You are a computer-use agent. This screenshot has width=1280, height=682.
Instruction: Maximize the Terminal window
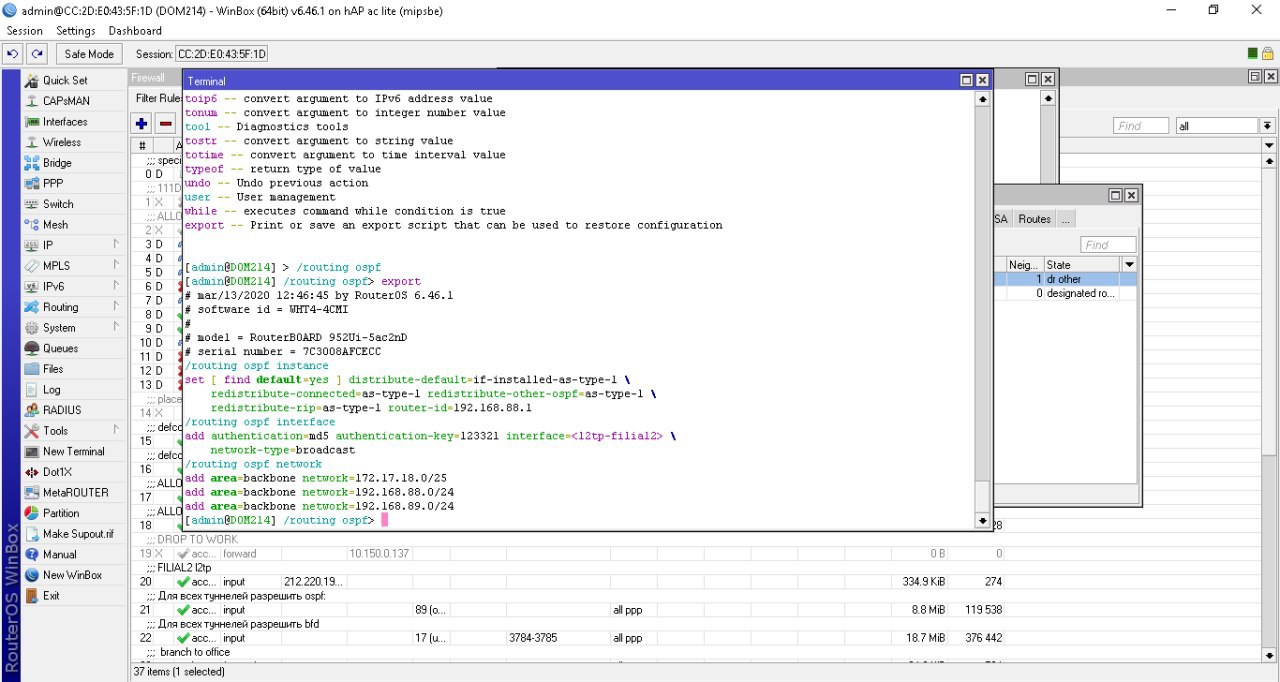966,80
